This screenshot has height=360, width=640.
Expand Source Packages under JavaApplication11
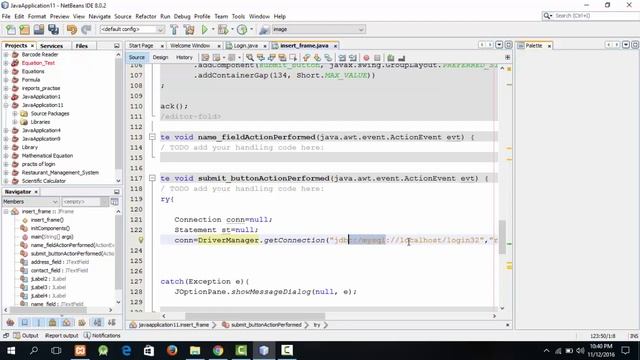point(15,113)
